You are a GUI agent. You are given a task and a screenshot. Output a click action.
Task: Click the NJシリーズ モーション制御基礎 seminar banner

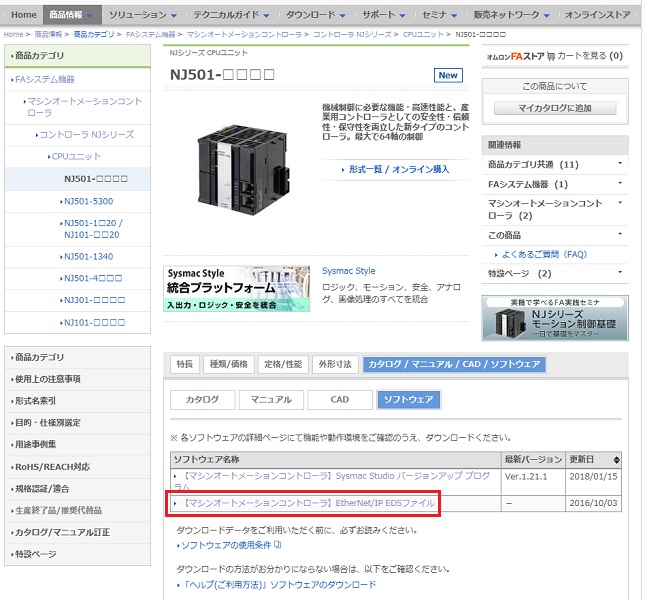(555, 318)
